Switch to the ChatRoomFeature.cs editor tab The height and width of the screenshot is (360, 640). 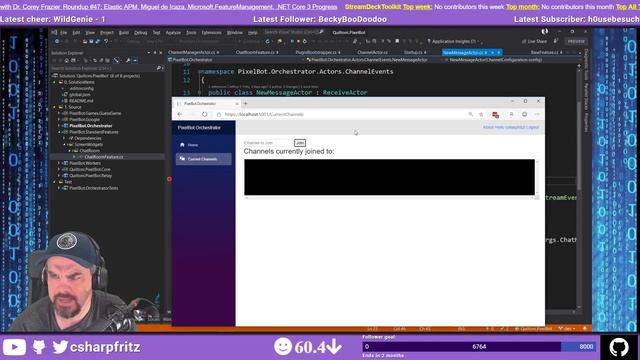(256, 52)
